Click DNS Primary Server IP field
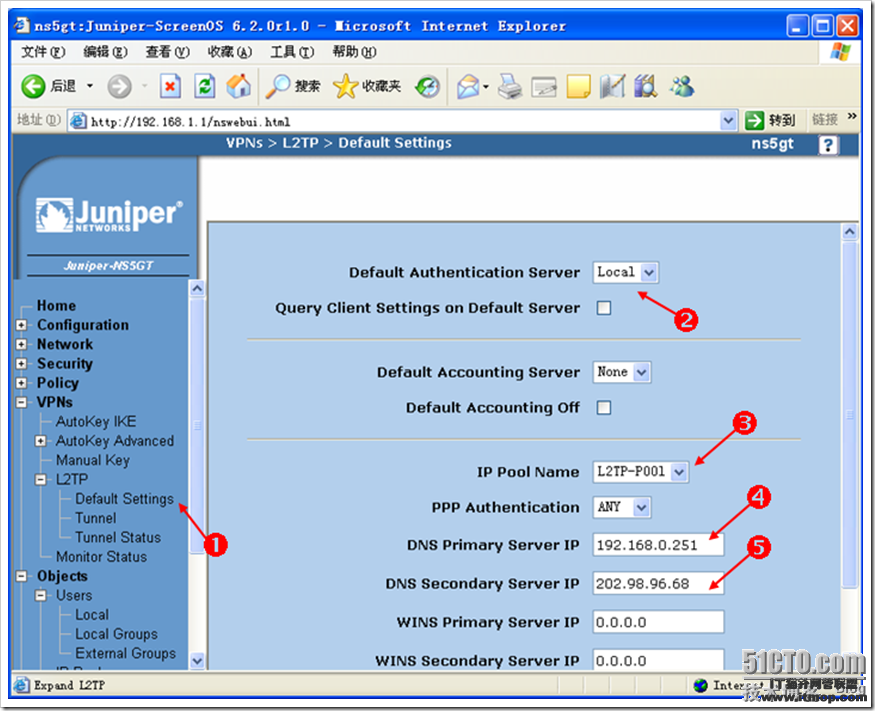 [x=658, y=545]
